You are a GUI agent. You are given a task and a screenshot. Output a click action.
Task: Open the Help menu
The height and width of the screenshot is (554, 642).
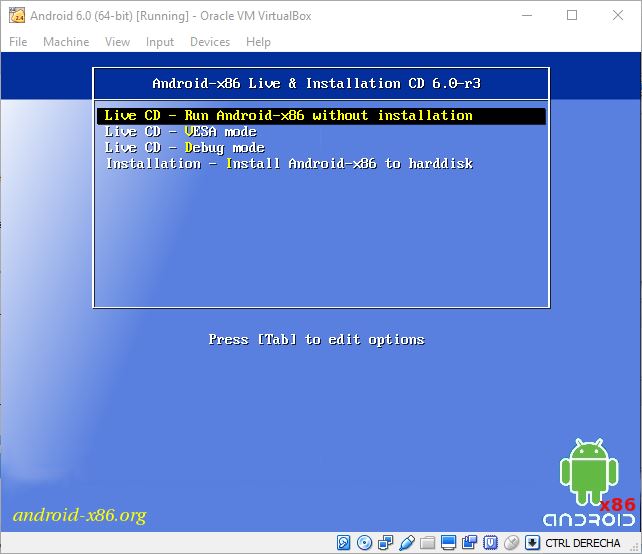[258, 42]
